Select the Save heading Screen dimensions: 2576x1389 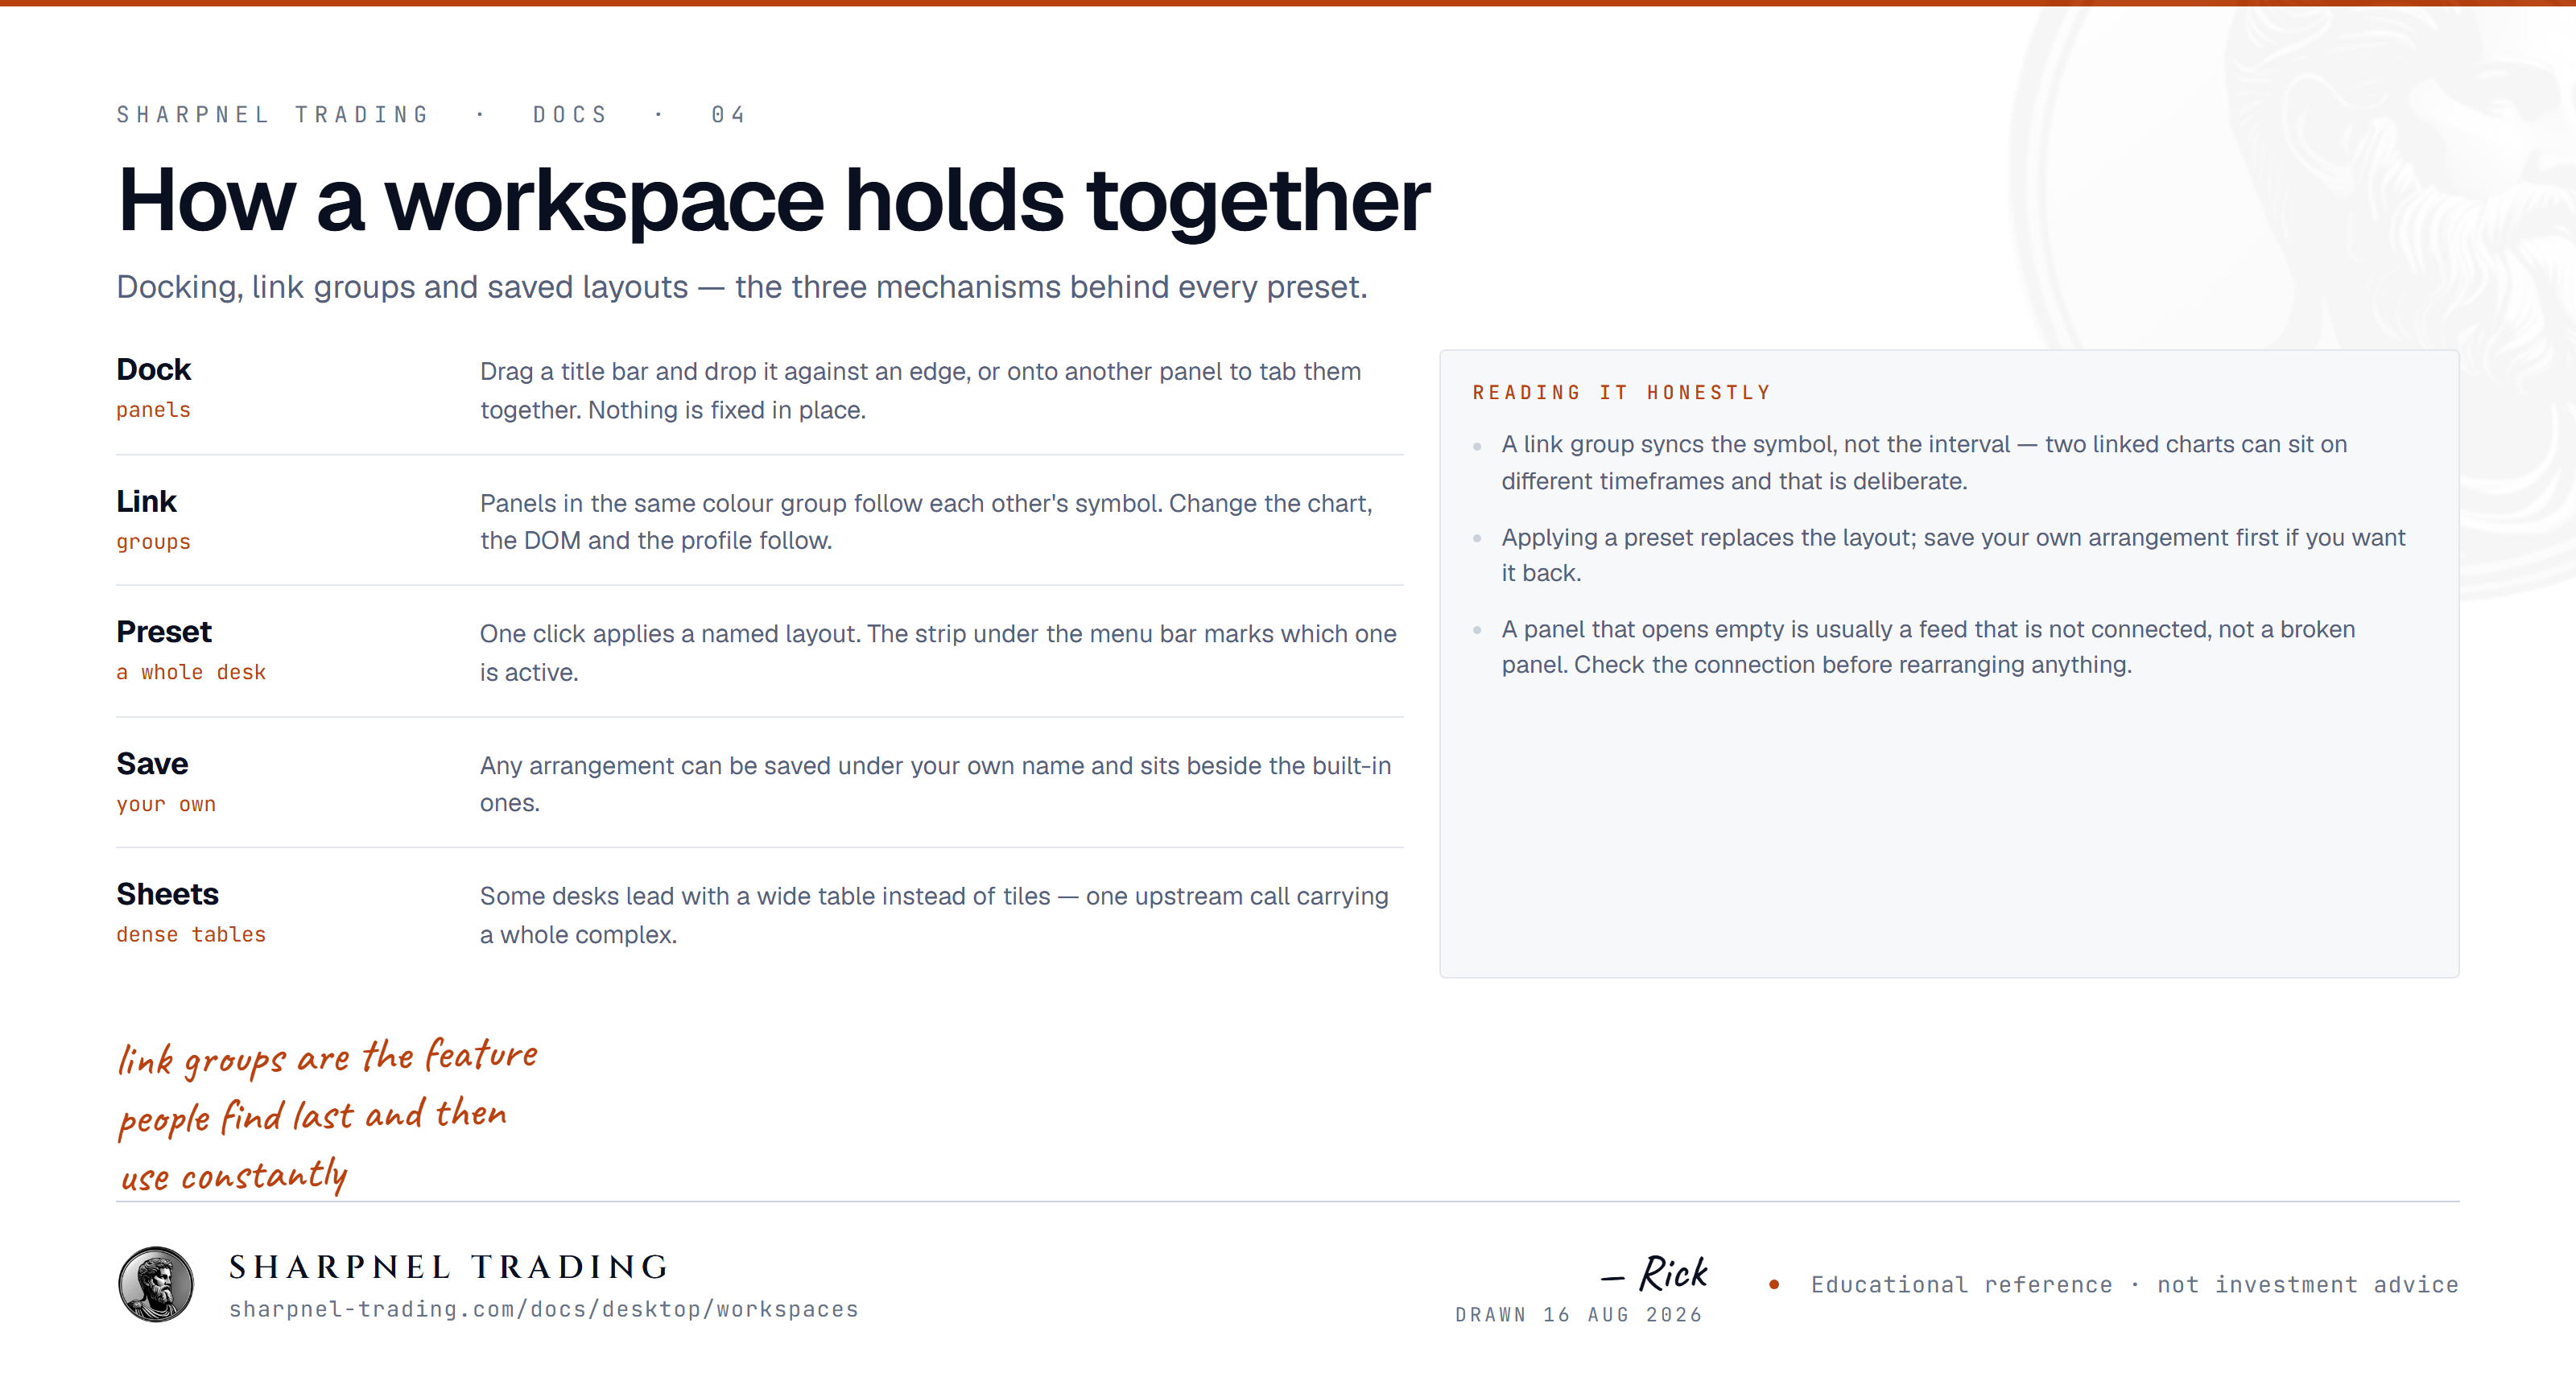[x=152, y=764]
